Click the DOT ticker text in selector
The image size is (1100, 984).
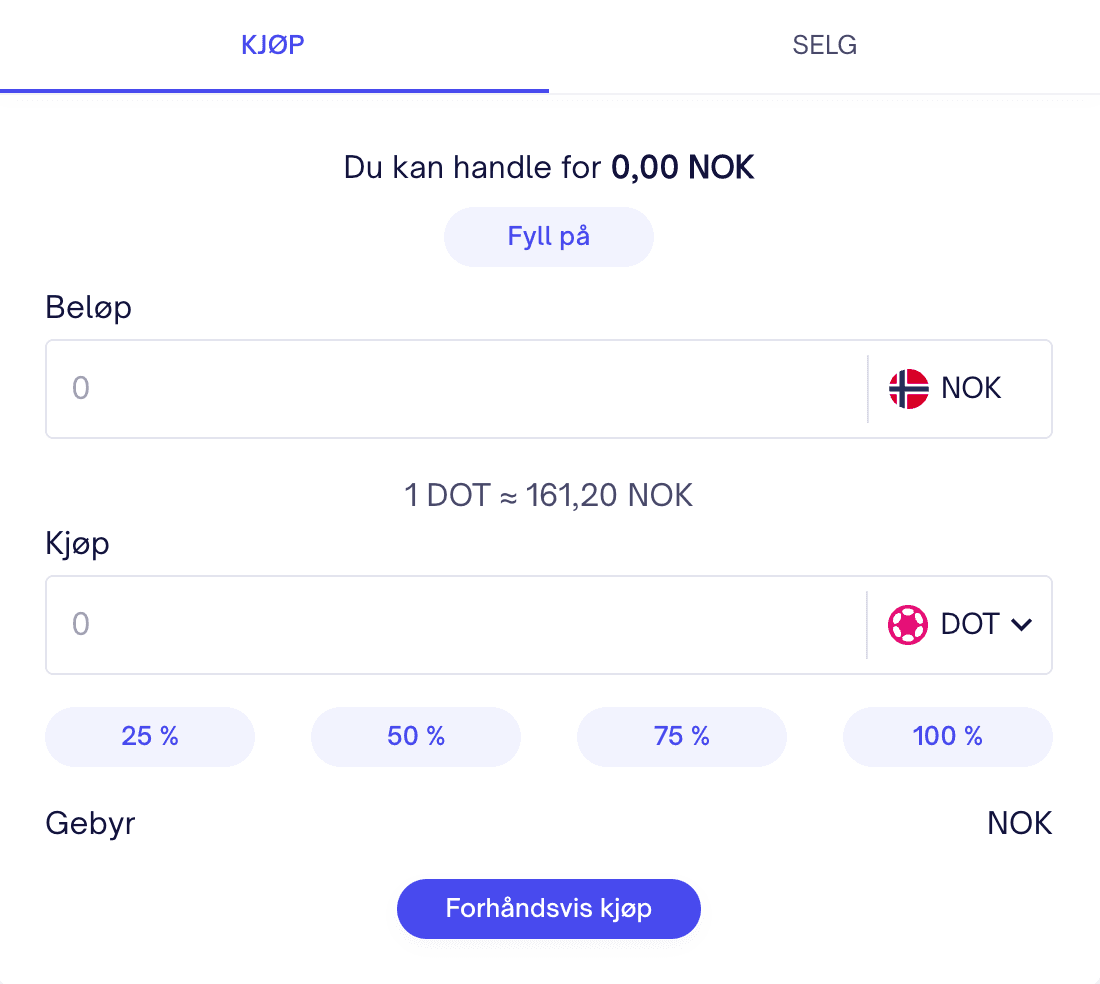[x=970, y=625]
